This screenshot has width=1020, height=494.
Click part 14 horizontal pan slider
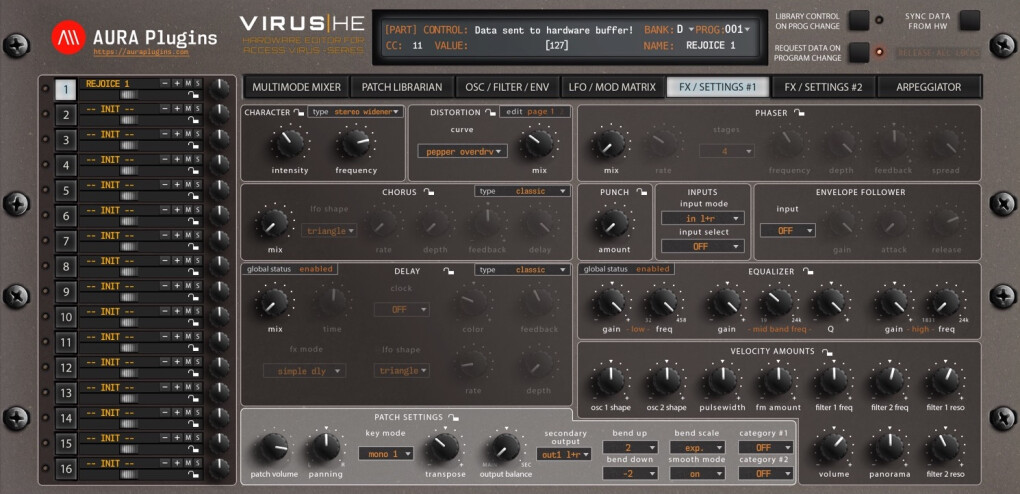coord(129,424)
